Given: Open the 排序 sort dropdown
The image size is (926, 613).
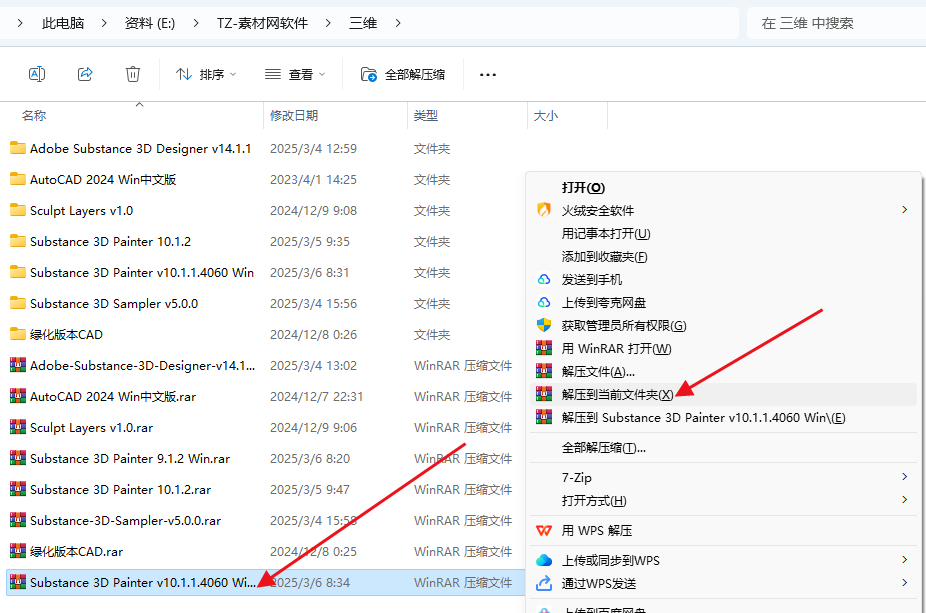Looking at the screenshot, I should [x=206, y=74].
